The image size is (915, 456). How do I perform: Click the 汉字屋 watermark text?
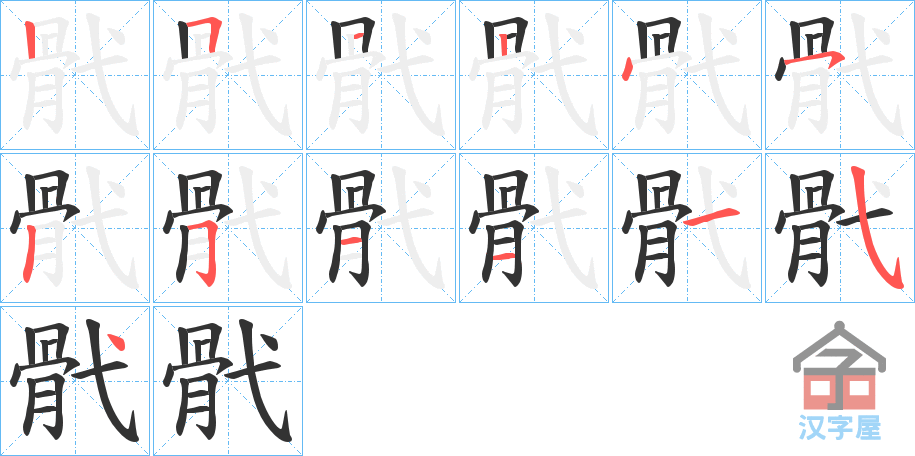839,427
